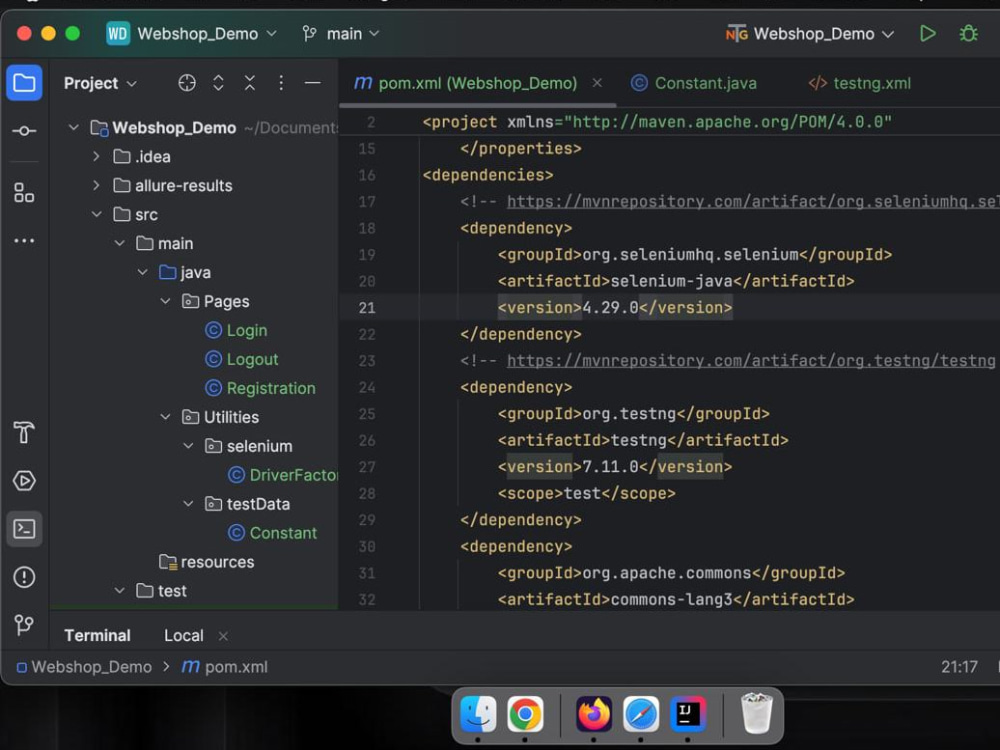
Task: Open the Webshop_Demo project dropdown
Action: [191, 33]
